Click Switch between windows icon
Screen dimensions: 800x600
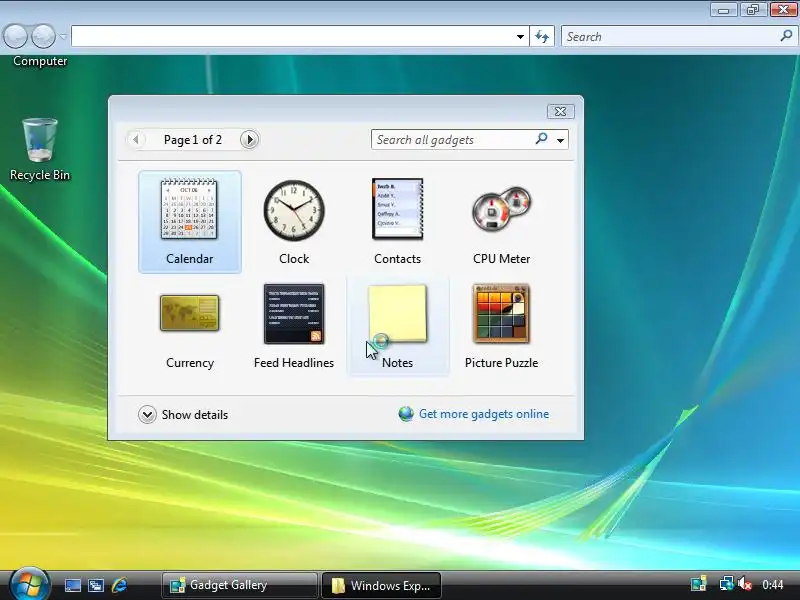[x=96, y=585]
